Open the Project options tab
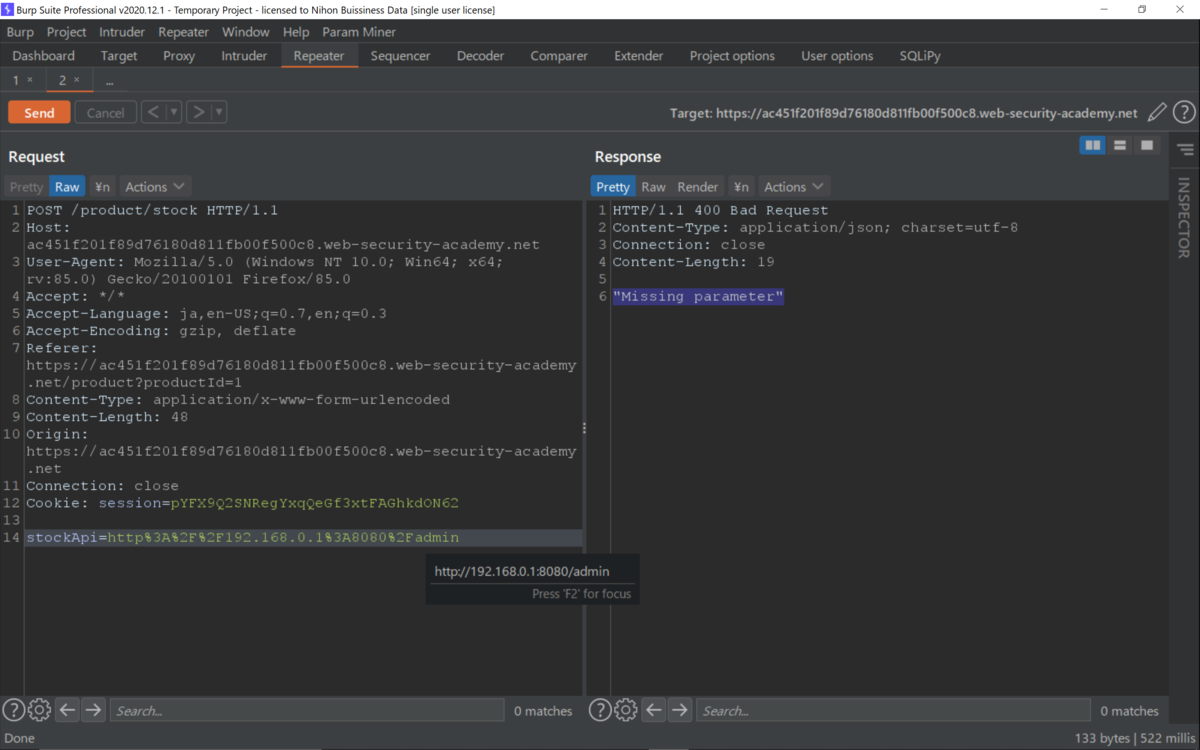The height and width of the screenshot is (750, 1200). pyautogui.click(x=732, y=56)
